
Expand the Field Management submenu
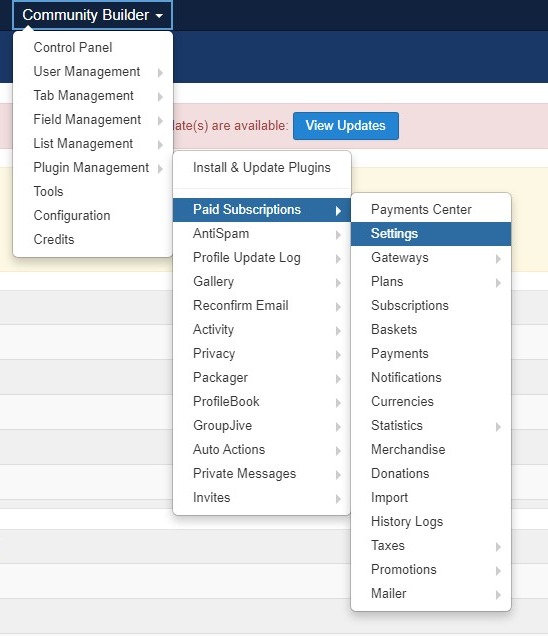pos(93,119)
